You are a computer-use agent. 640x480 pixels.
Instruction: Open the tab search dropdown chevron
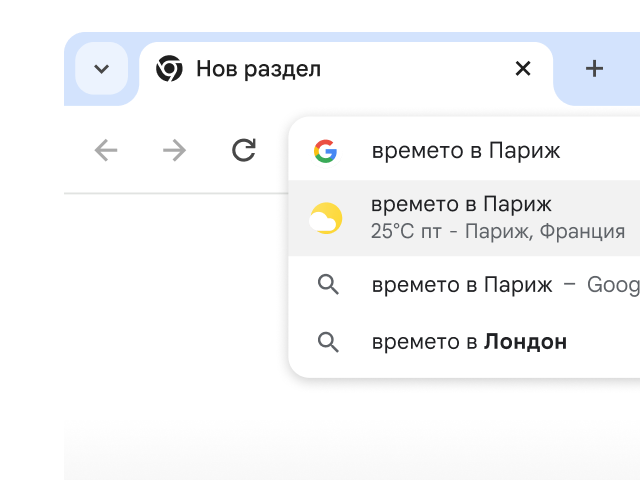pos(101,69)
